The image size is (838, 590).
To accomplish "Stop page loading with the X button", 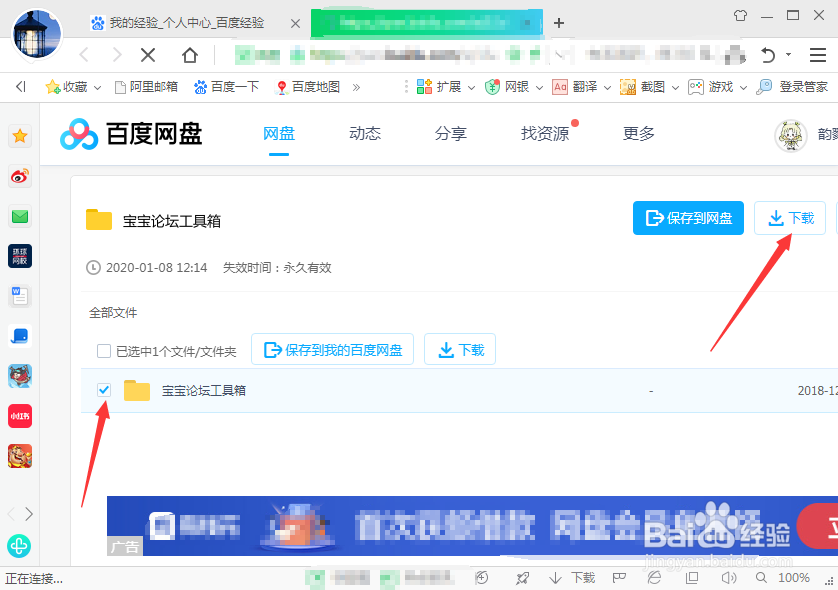I will pos(148,55).
